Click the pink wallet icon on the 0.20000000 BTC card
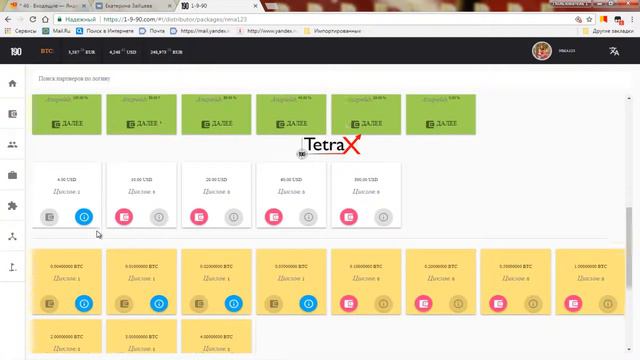640x360 pixels. [x=423, y=304]
